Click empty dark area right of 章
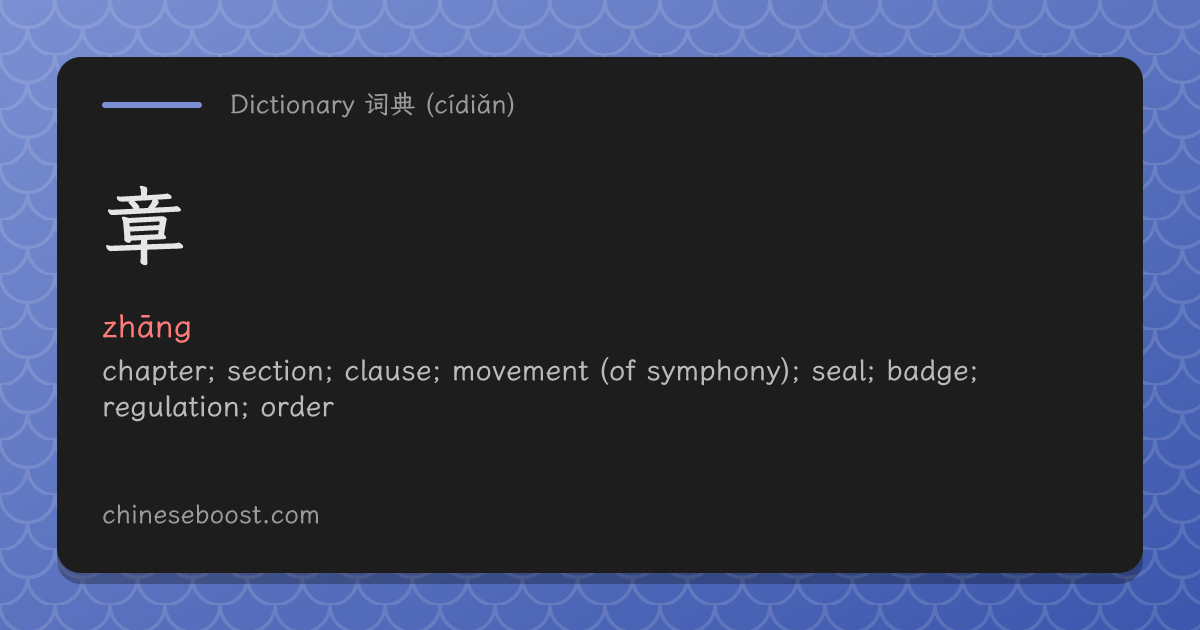Viewport: 1200px width, 630px height. click(x=650, y=230)
